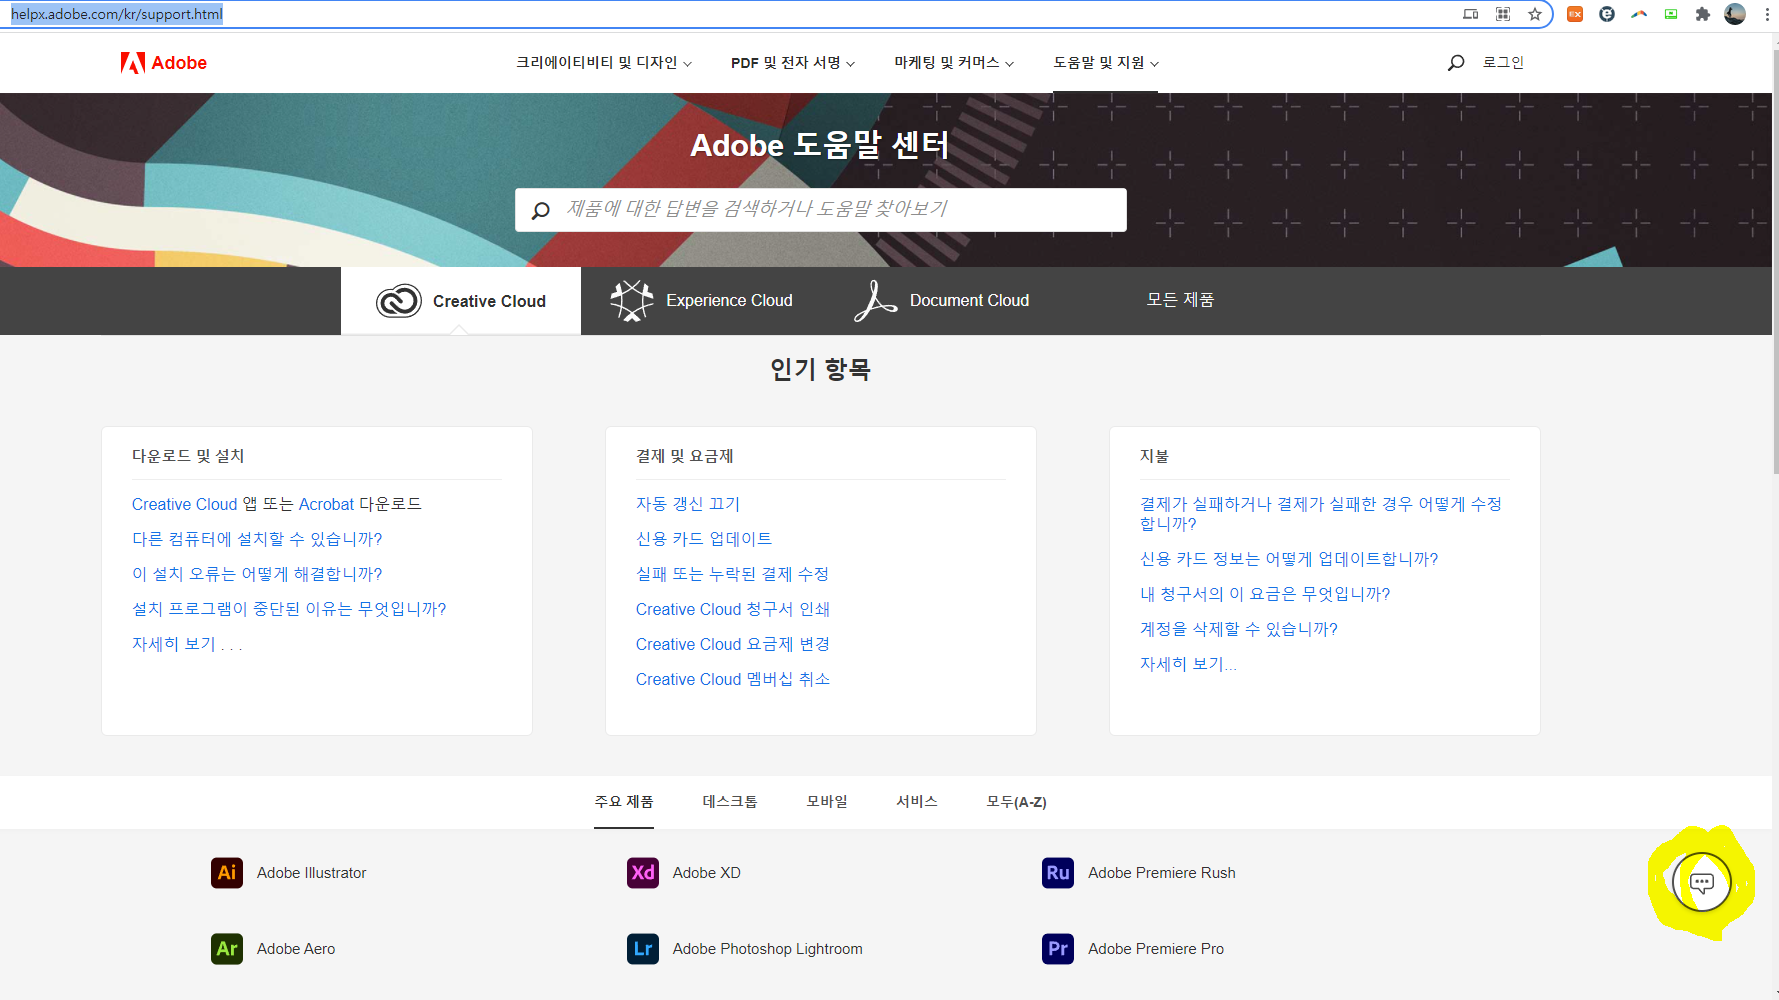Open the Adobe Illustrator Ai icon
This screenshot has height=1000, width=1779.
point(227,873)
